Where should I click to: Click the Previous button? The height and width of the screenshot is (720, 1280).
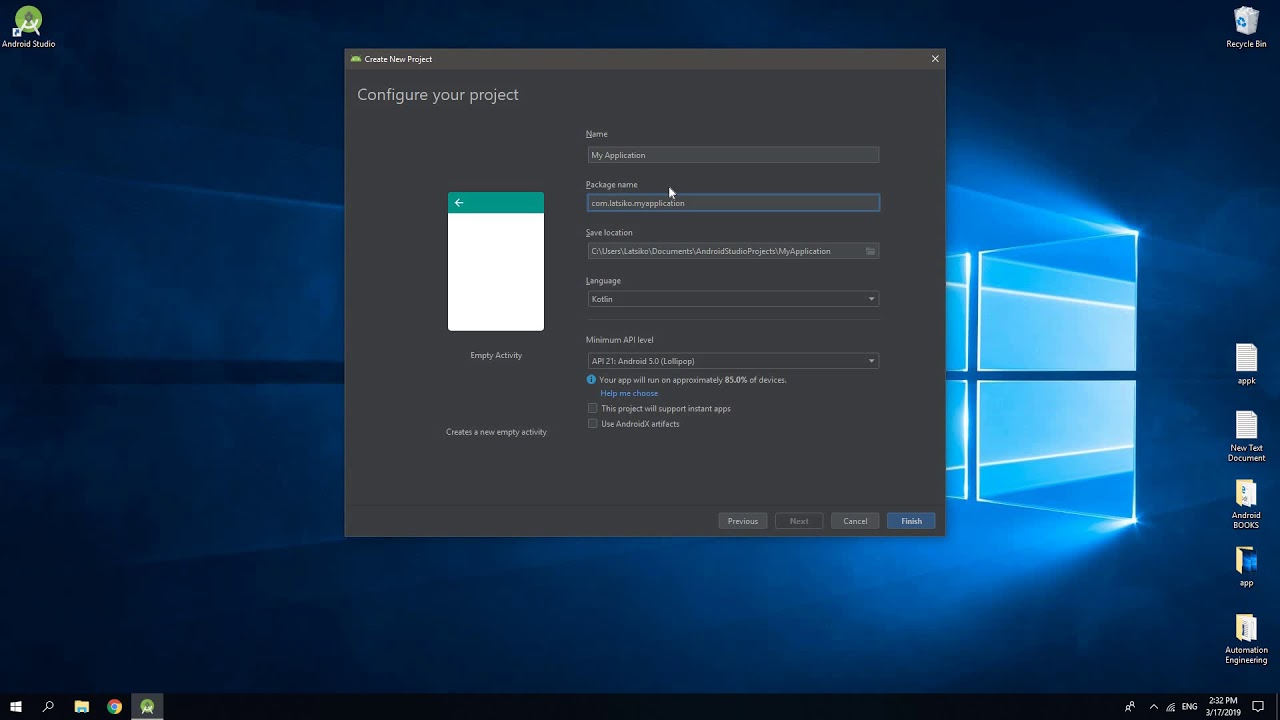pyautogui.click(x=743, y=521)
